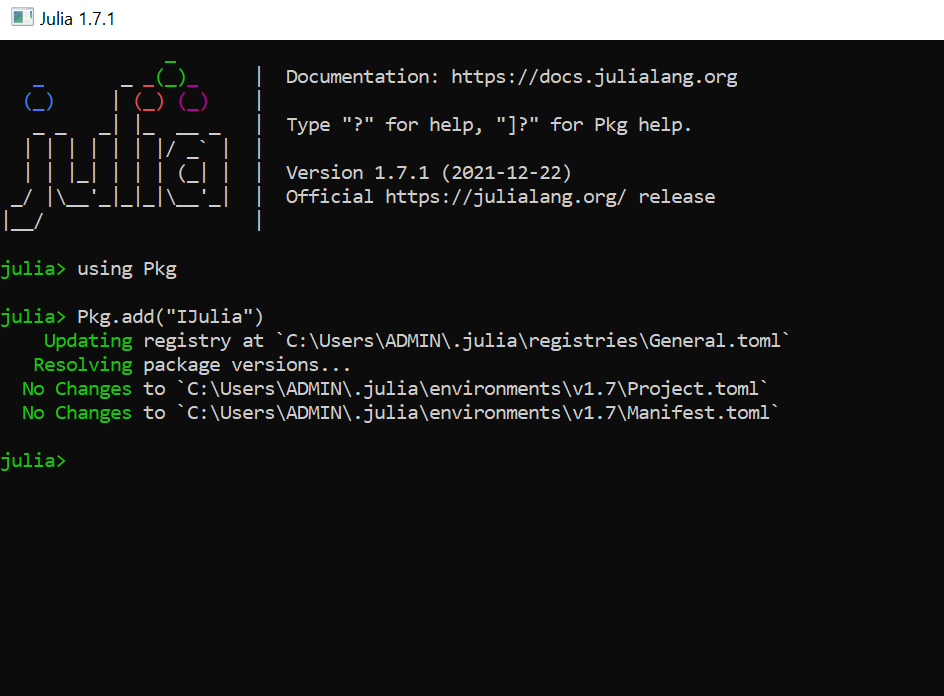
Task: Click the "Version 1.7.1 (2021-12-22)" text
Action: tap(430, 172)
